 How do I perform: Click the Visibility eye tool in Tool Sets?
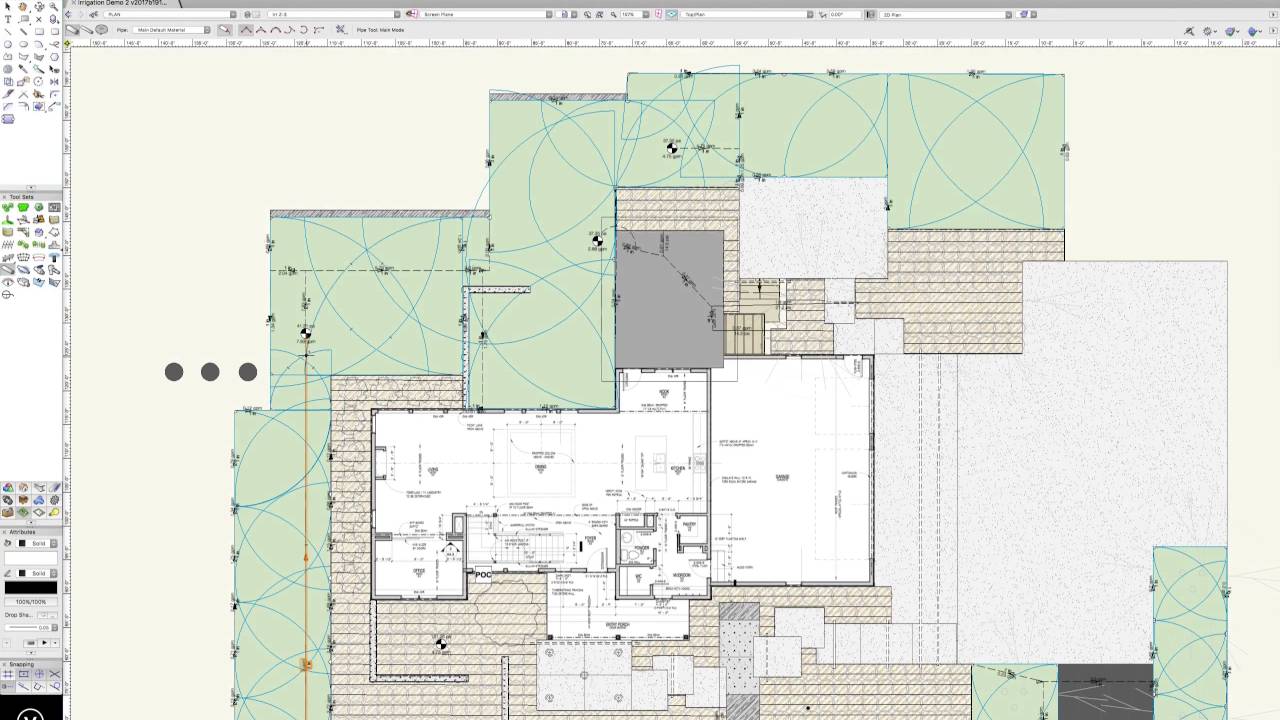[x=8, y=282]
